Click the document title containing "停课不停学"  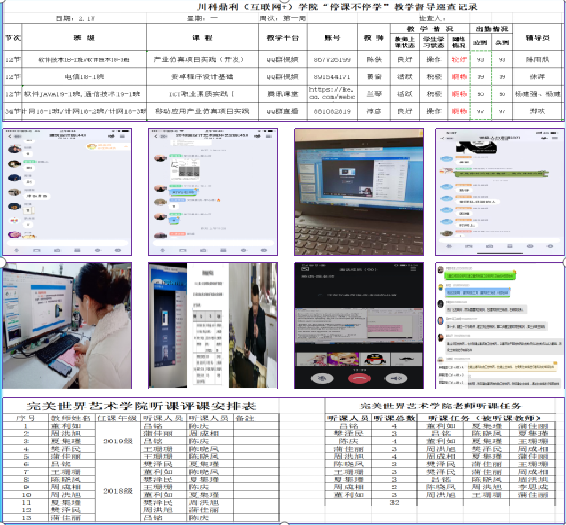click(337, 7)
